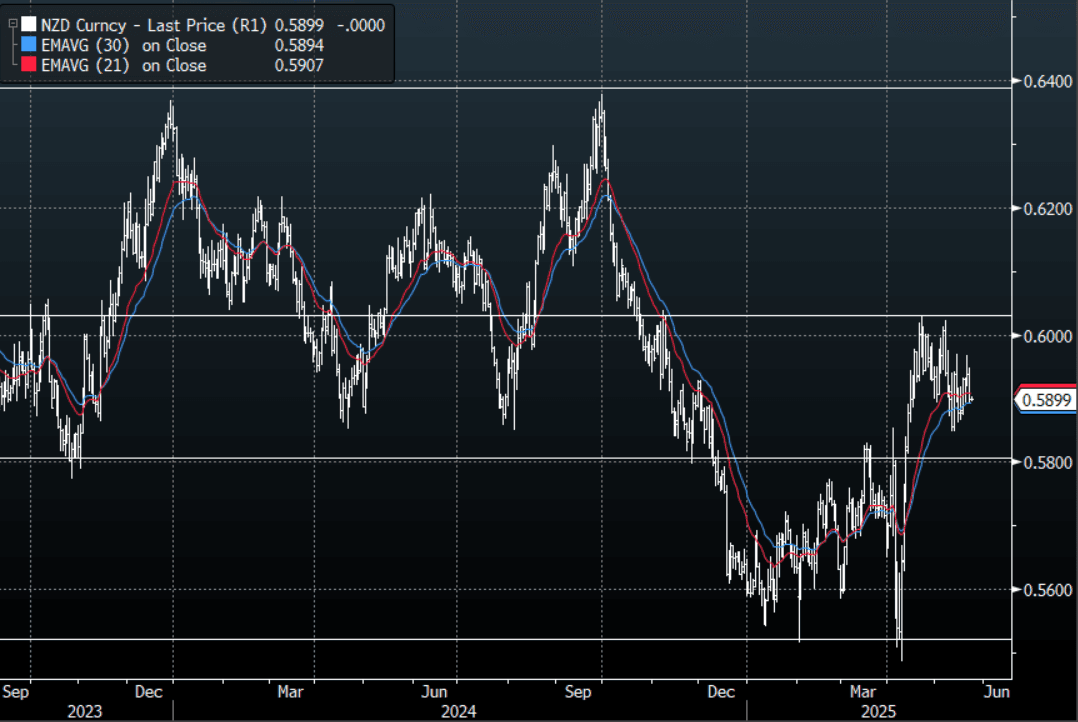Click the red EMAVG (21) color swatch
Viewport: 1078px width, 722px height.
tap(29, 65)
